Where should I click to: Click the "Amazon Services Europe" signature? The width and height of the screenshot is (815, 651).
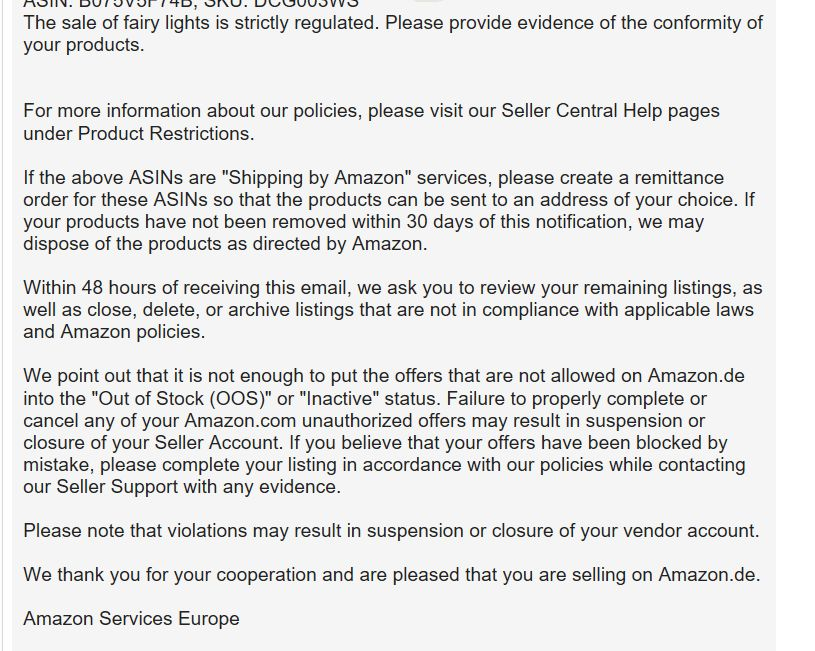tap(131, 619)
